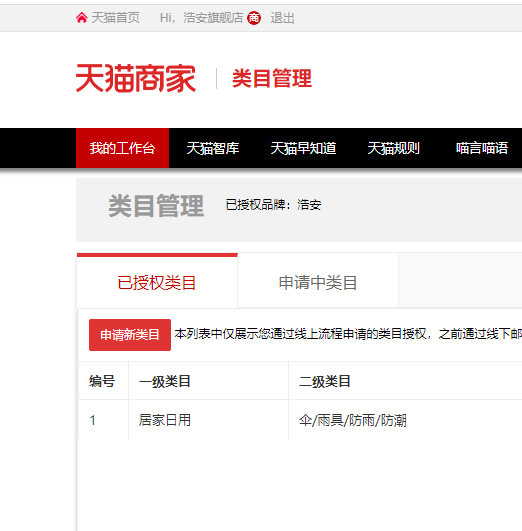Open 我的工作台 navigation tab
The height and width of the screenshot is (531, 522).
click(x=123, y=148)
